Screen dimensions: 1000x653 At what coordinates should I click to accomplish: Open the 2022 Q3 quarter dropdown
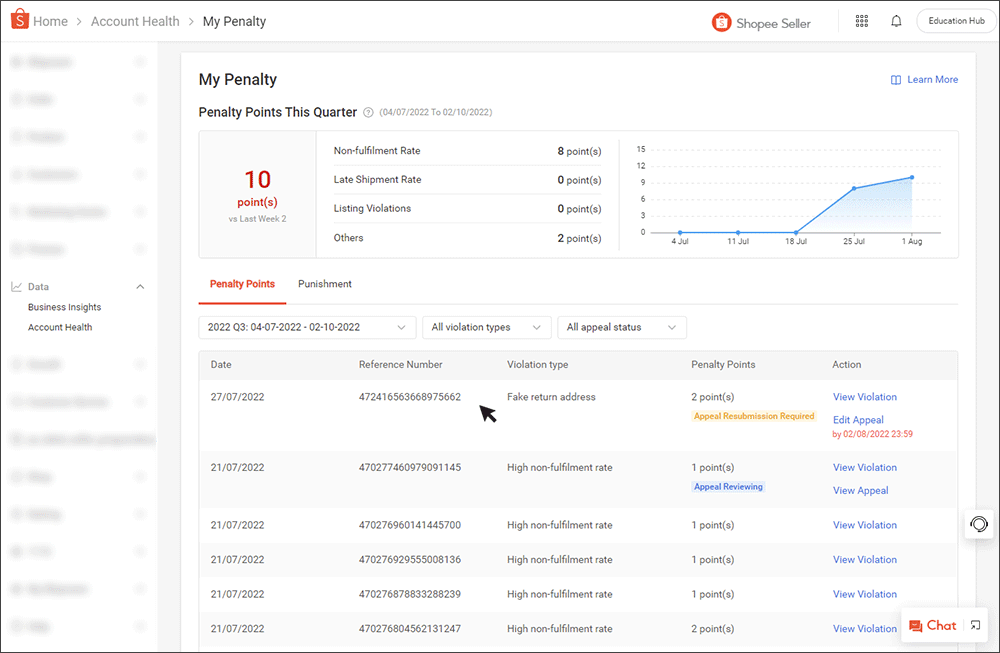pyautogui.click(x=306, y=327)
